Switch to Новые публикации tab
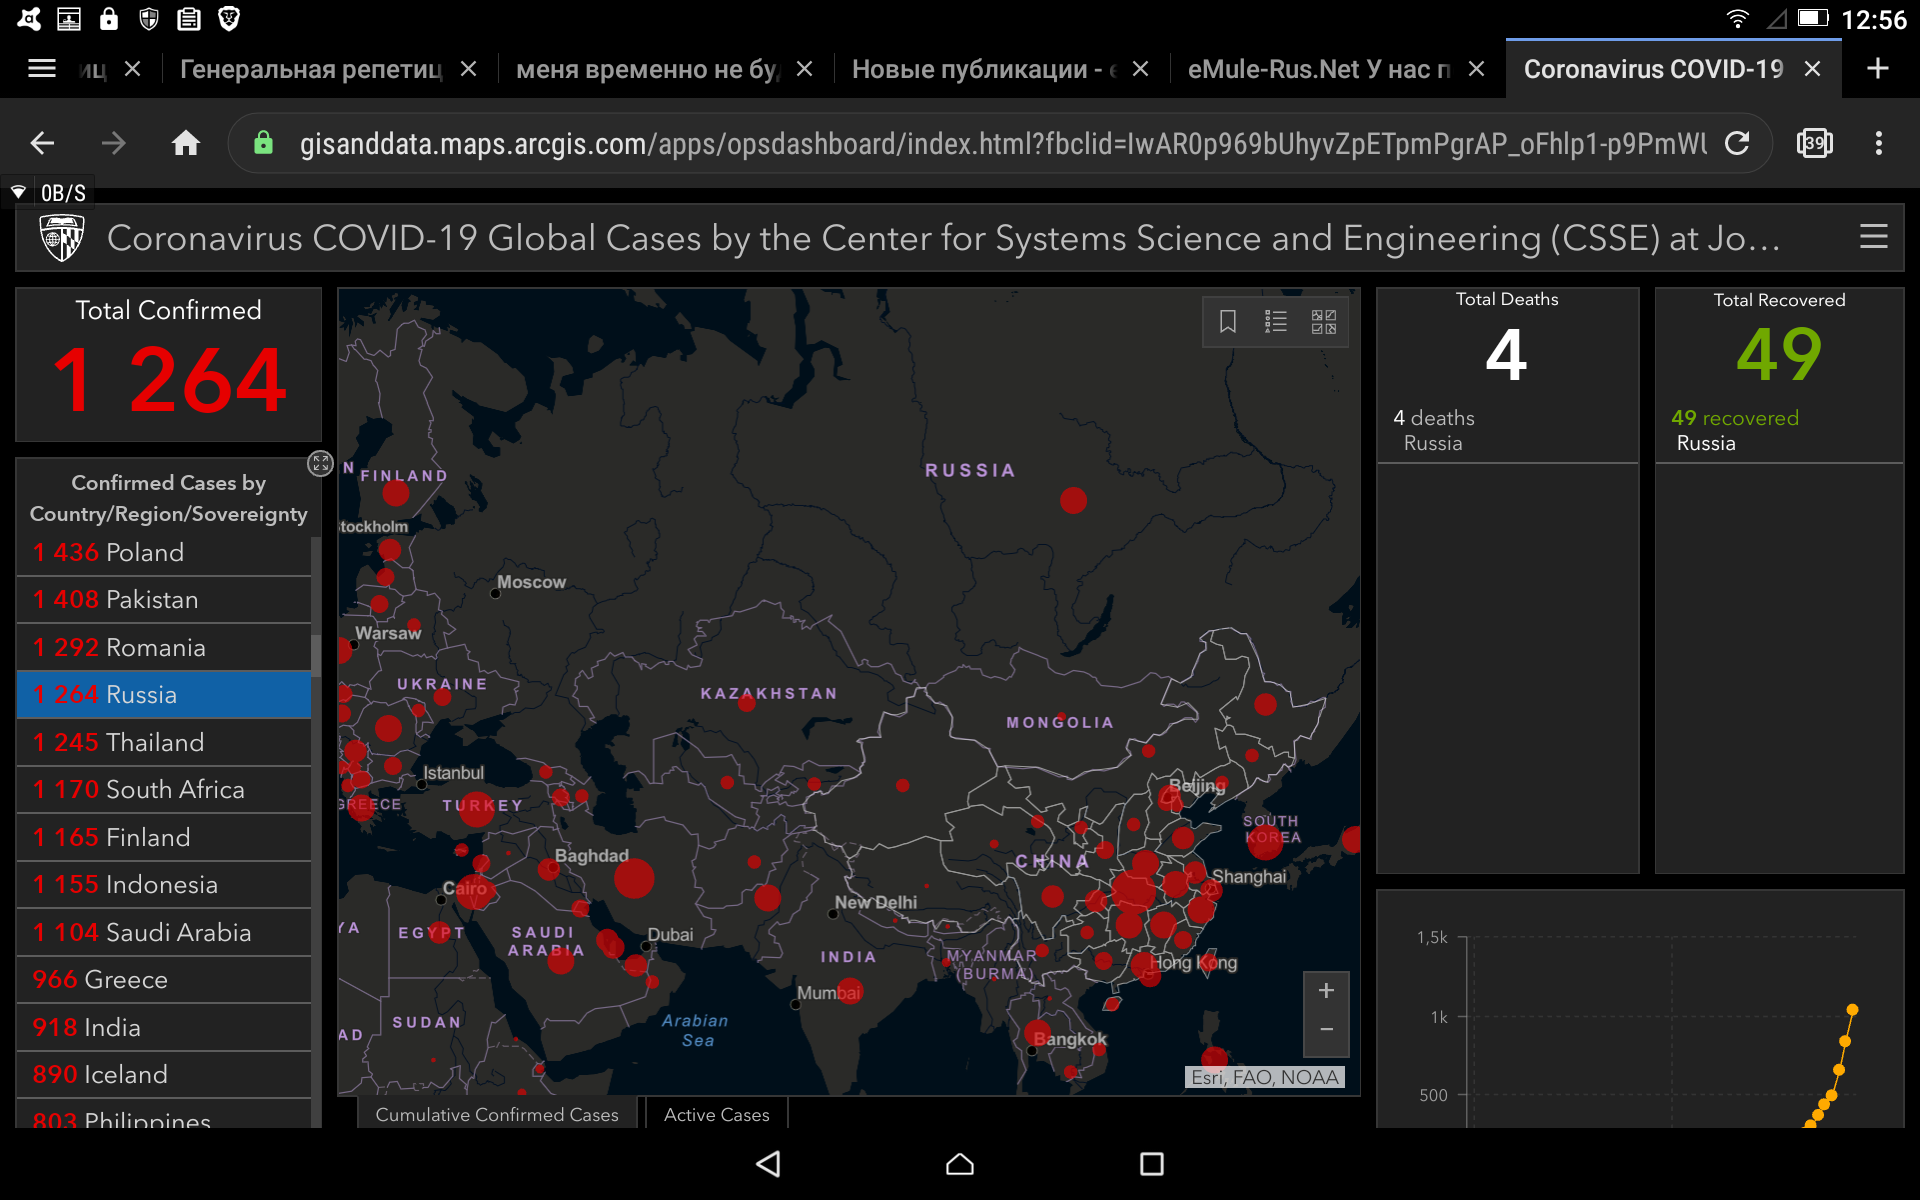The image size is (1920, 1200). click(x=984, y=69)
